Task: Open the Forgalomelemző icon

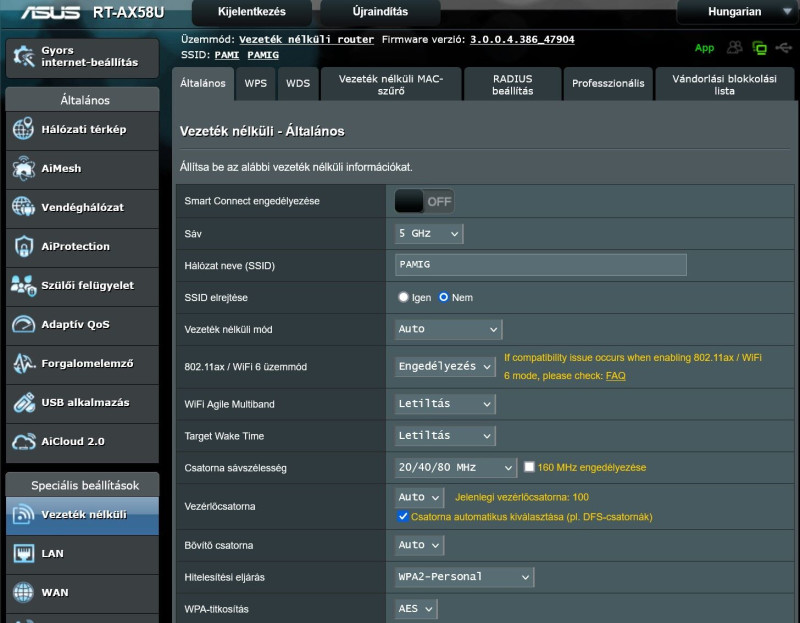Action: [23, 363]
